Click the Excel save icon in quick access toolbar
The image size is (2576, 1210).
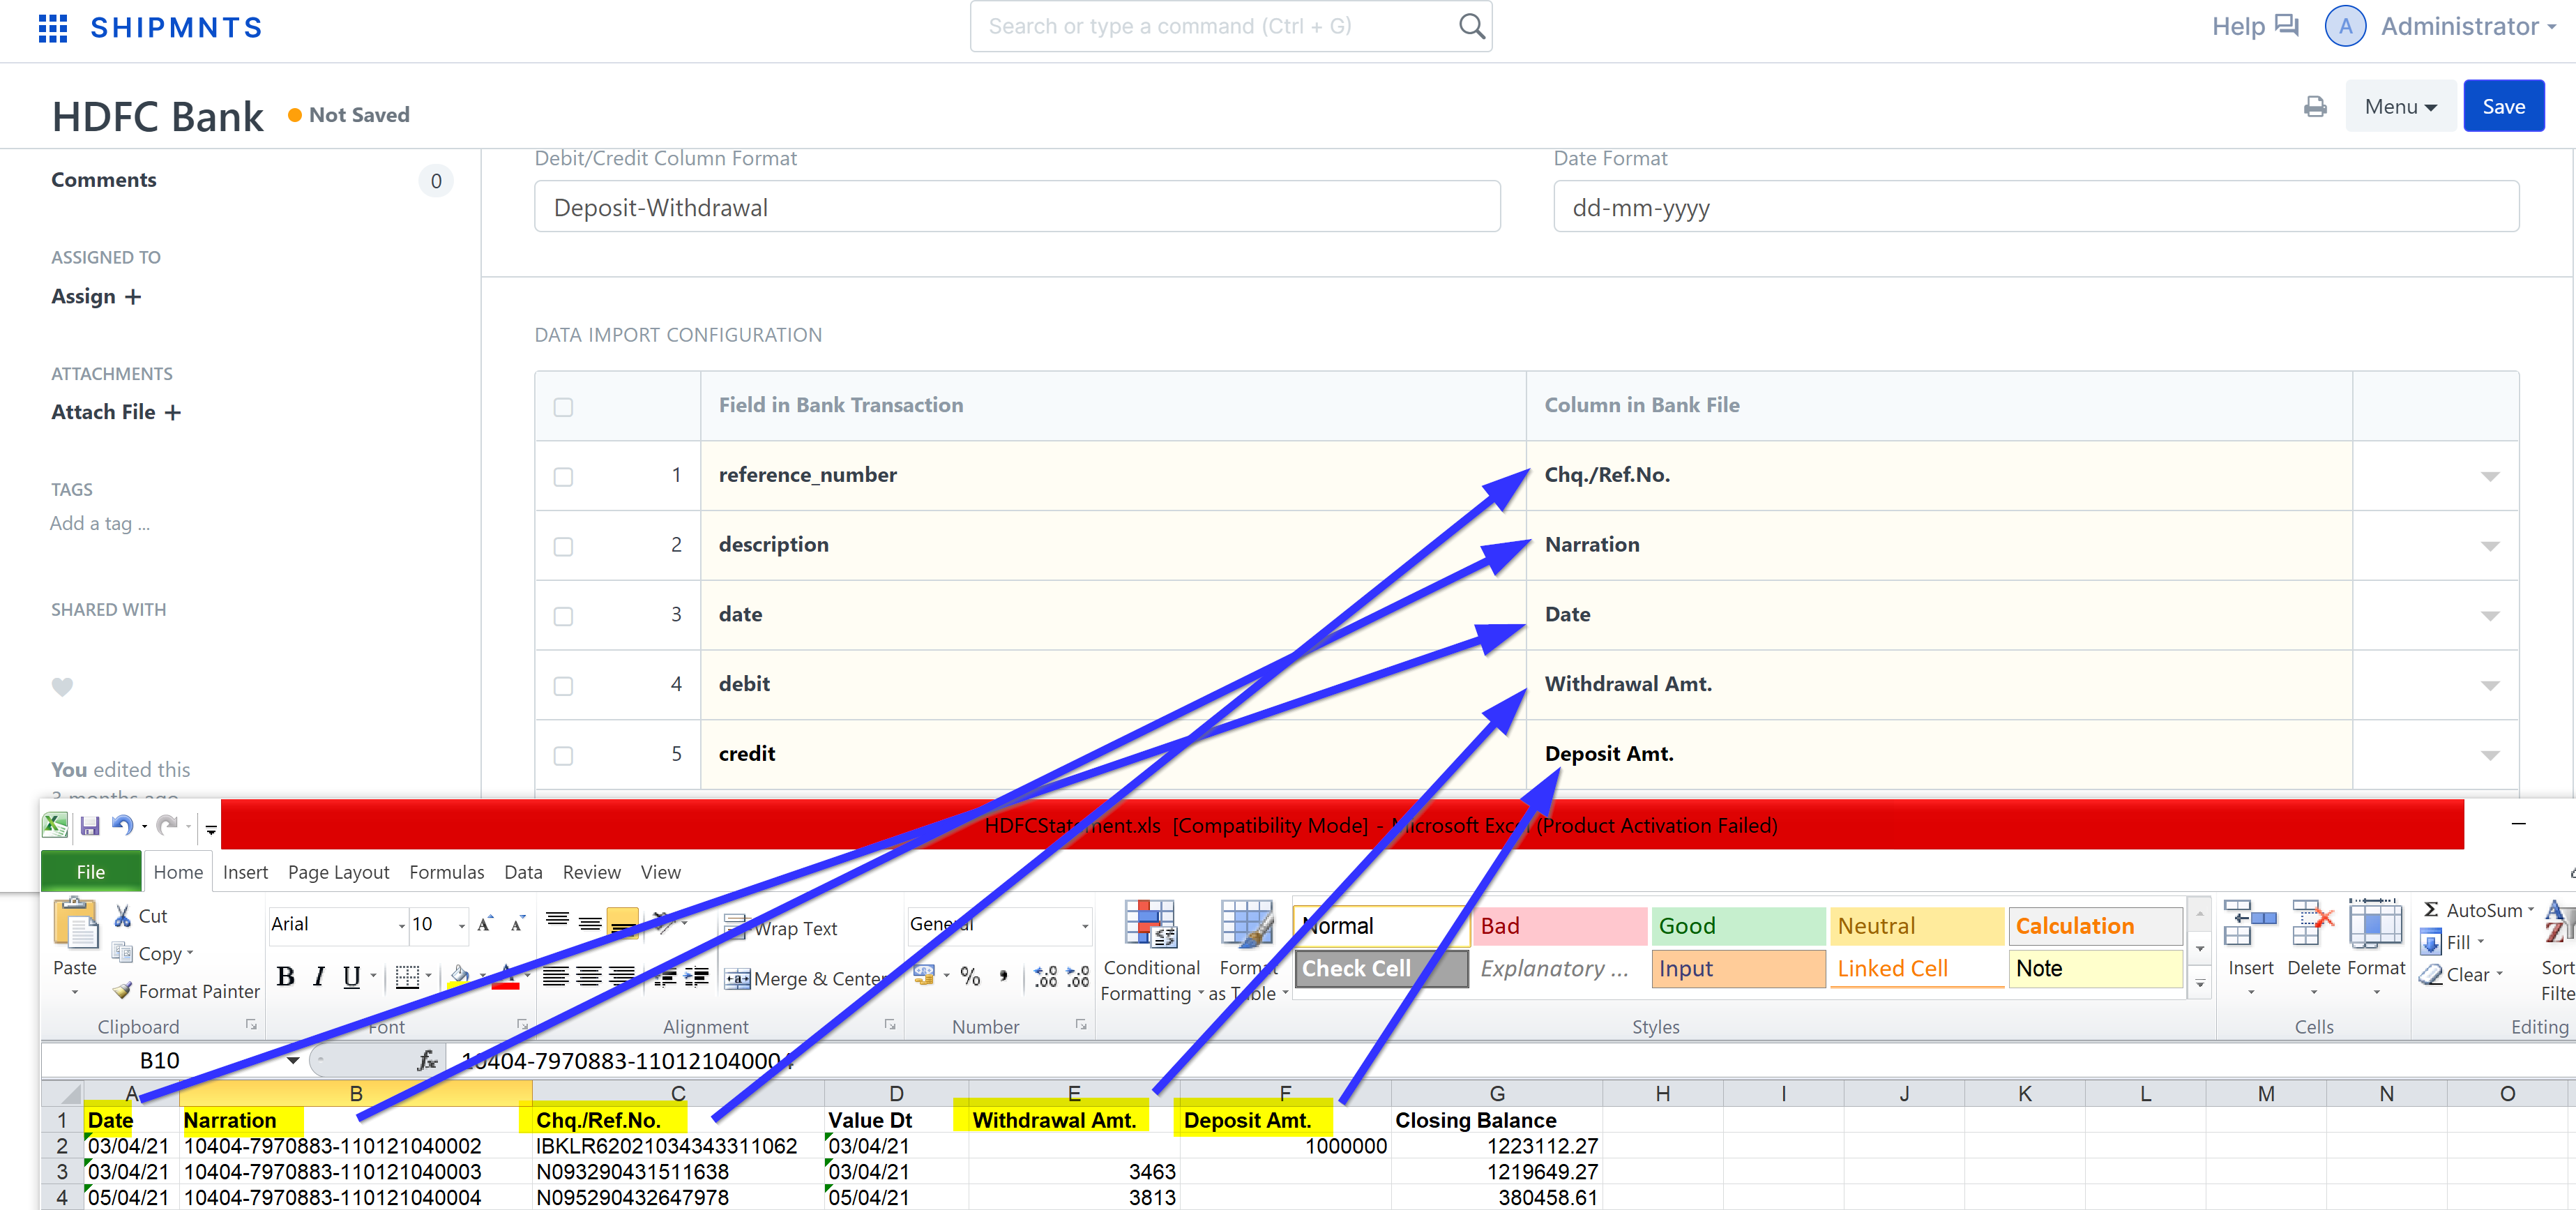(x=90, y=826)
